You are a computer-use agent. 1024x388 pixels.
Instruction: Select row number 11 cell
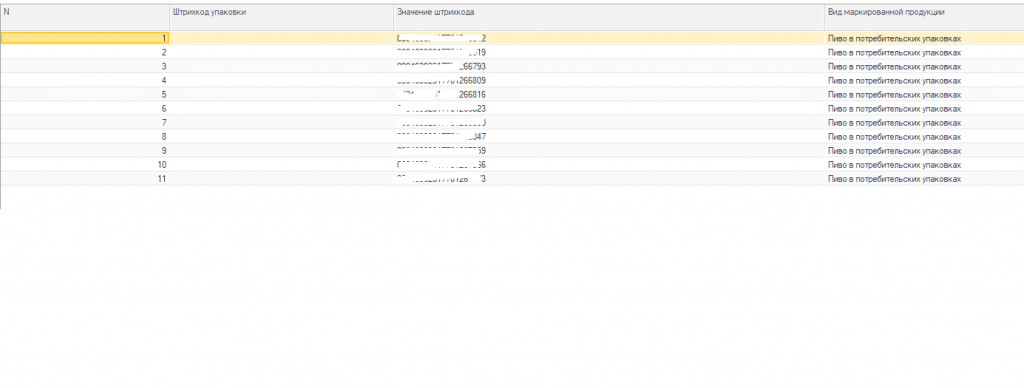tap(84, 179)
